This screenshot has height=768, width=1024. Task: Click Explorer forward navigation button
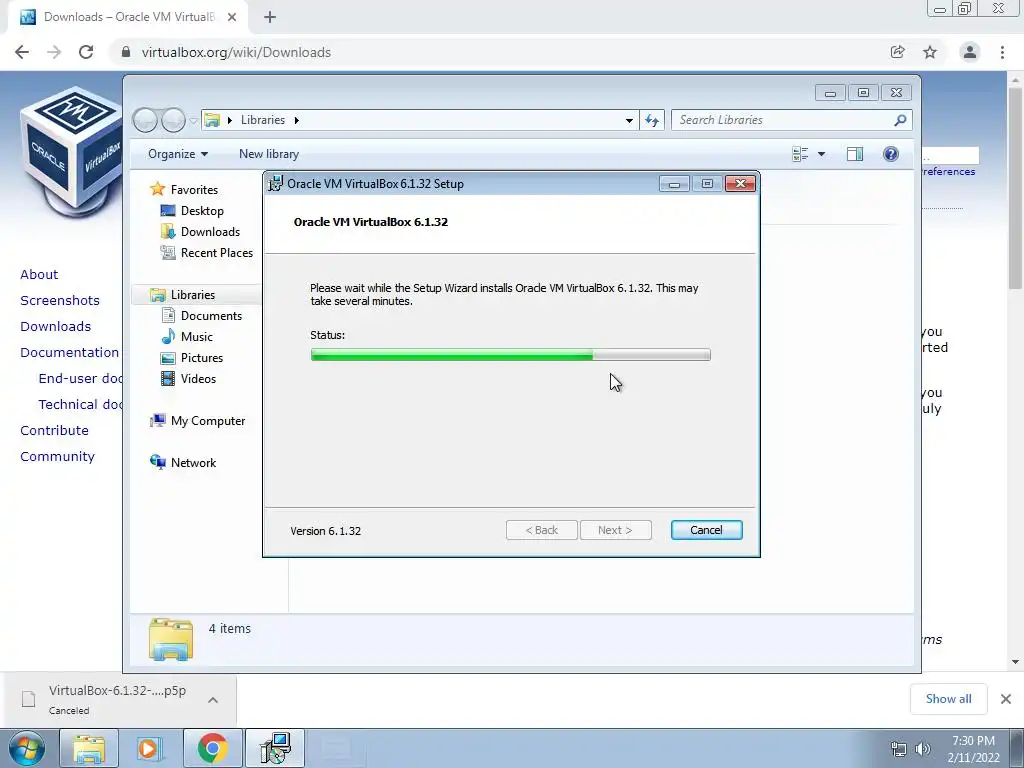click(173, 120)
